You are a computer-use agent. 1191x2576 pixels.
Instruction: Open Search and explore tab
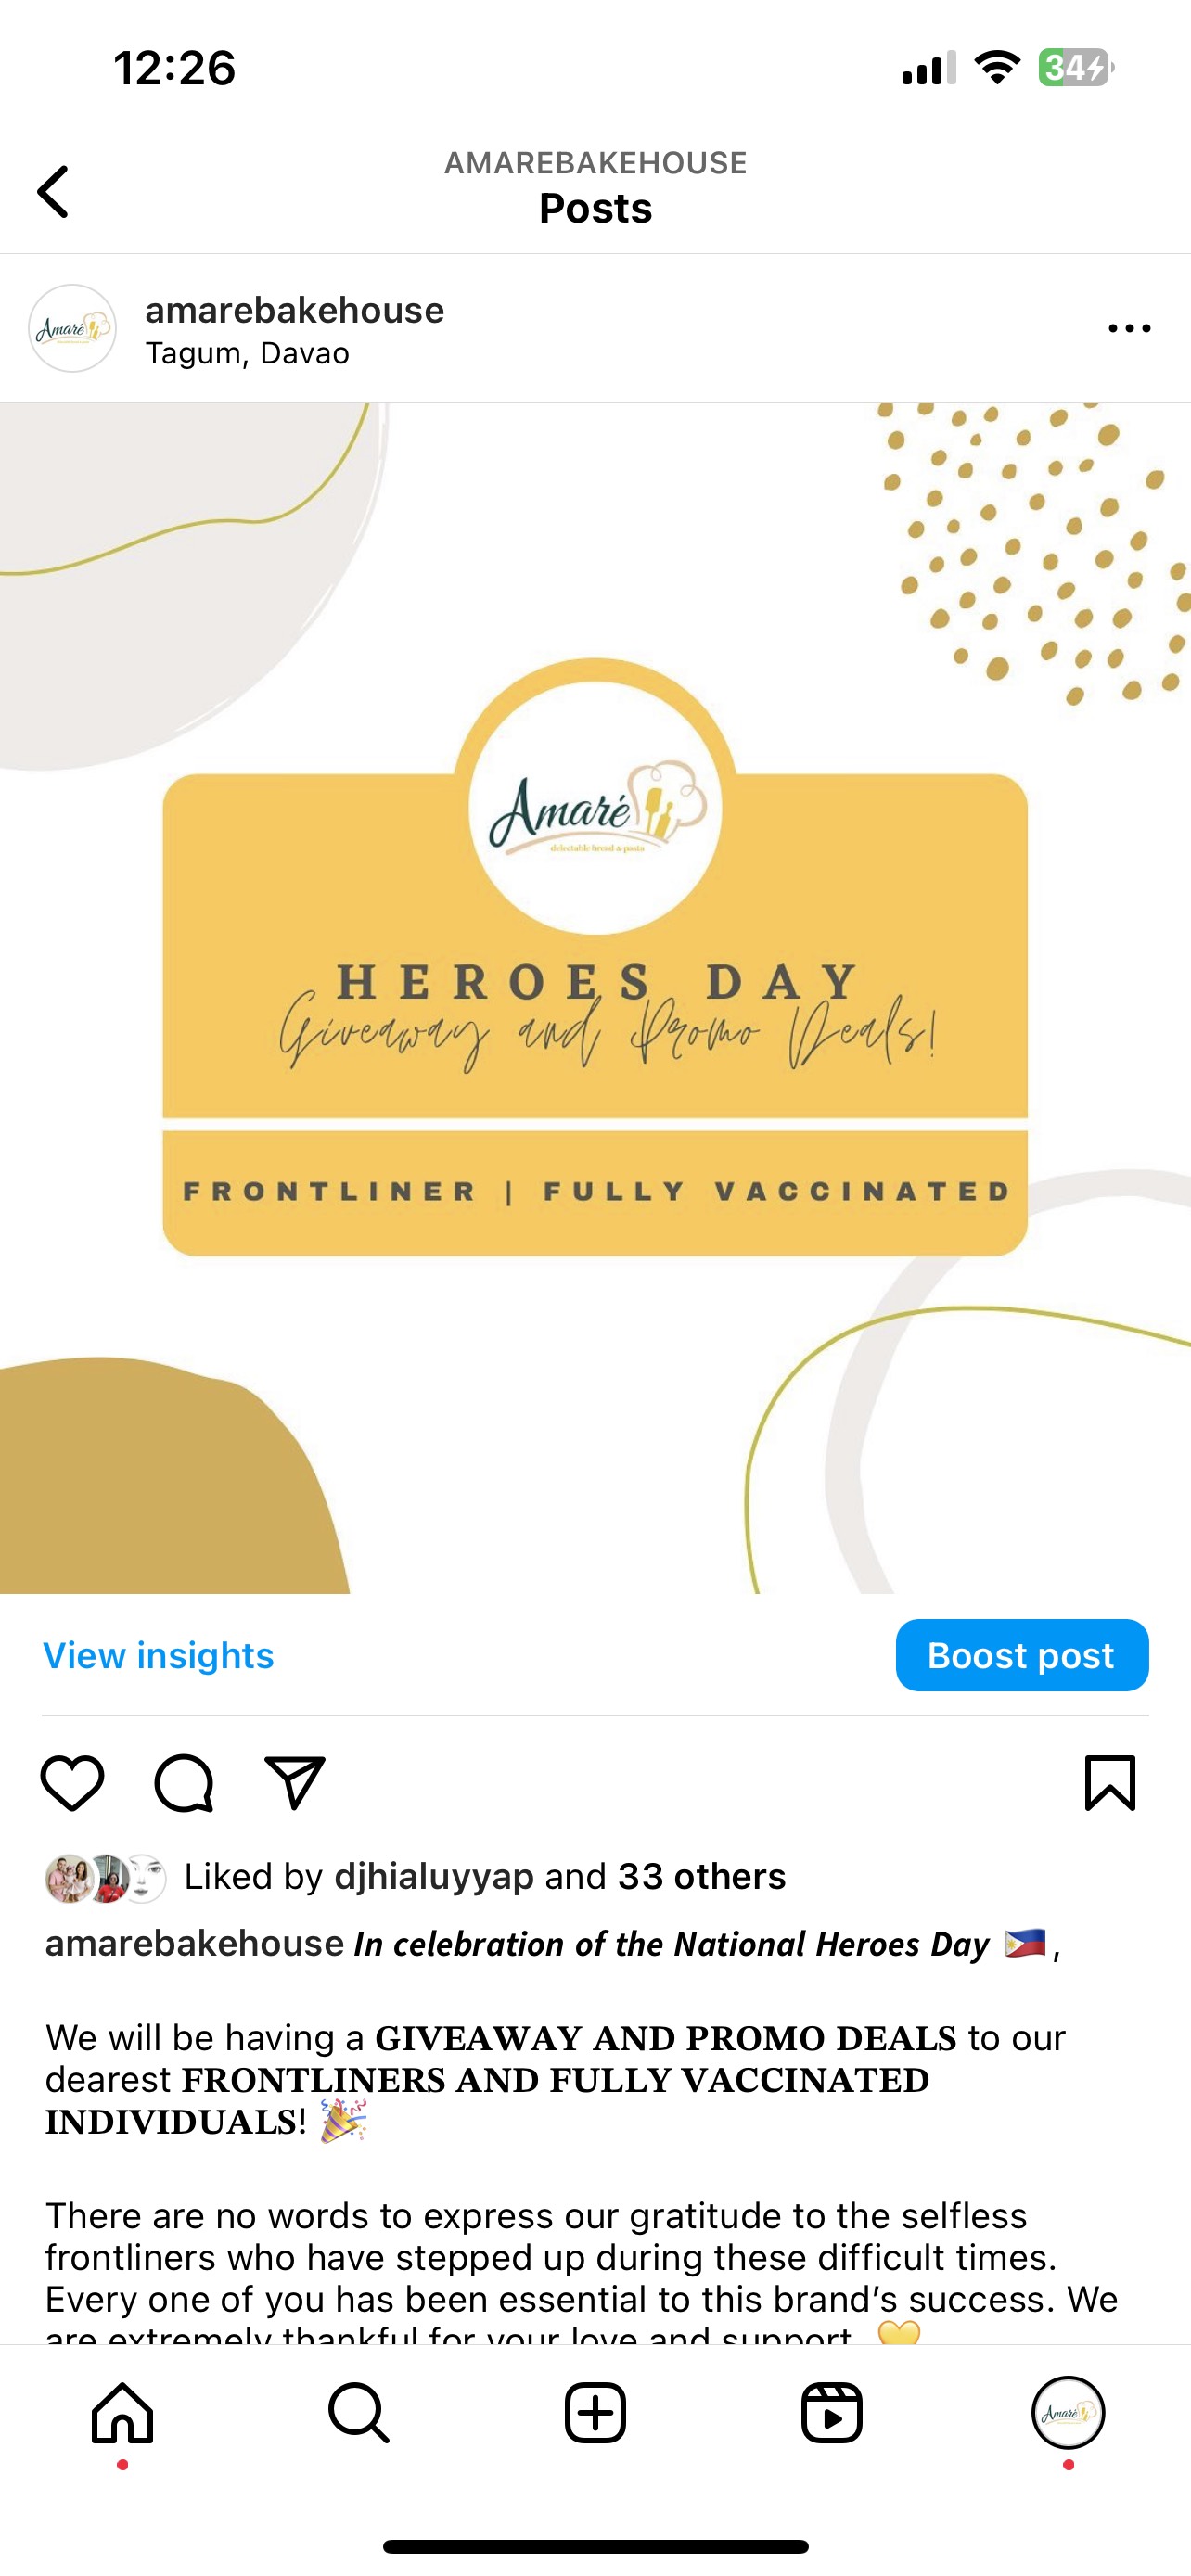click(x=358, y=2413)
